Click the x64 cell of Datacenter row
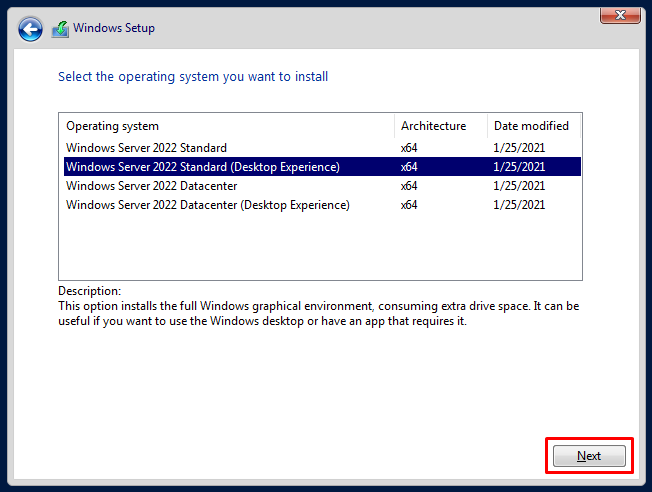The height and width of the screenshot is (492, 652). tap(409, 186)
